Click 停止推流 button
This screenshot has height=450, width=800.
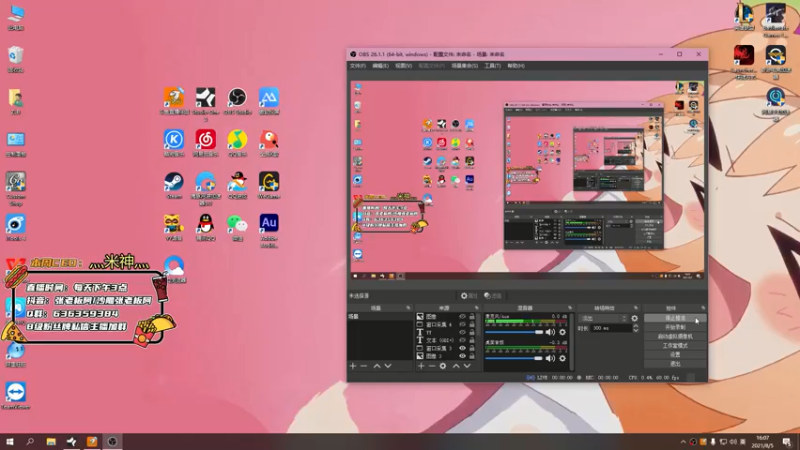(675, 318)
